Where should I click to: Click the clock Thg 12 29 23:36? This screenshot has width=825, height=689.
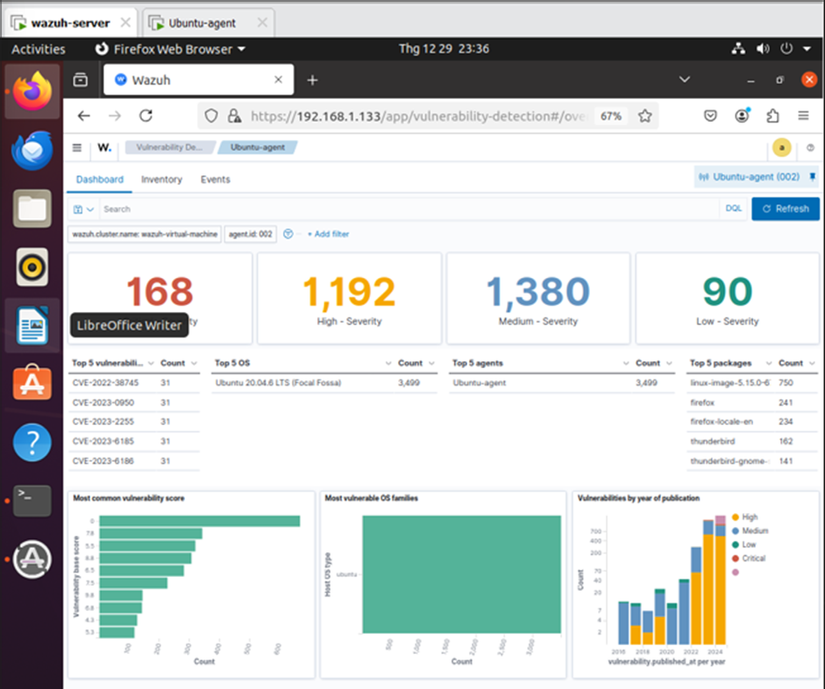[444, 49]
